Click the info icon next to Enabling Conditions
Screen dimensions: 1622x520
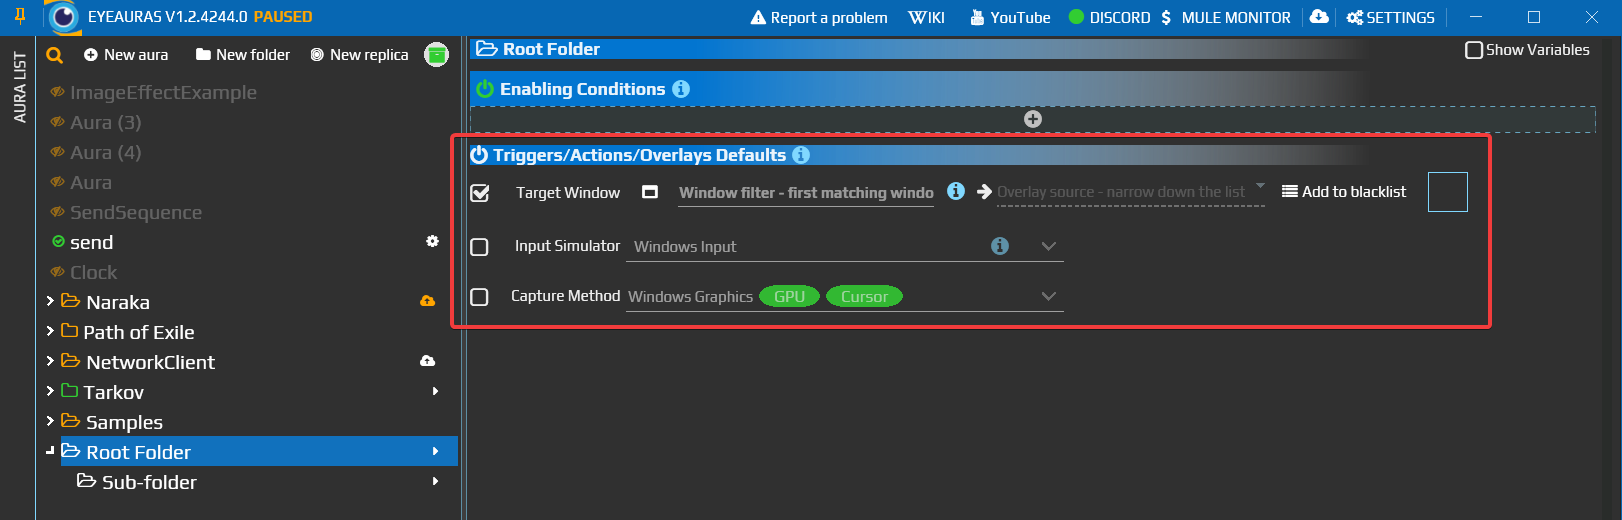(x=681, y=89)
